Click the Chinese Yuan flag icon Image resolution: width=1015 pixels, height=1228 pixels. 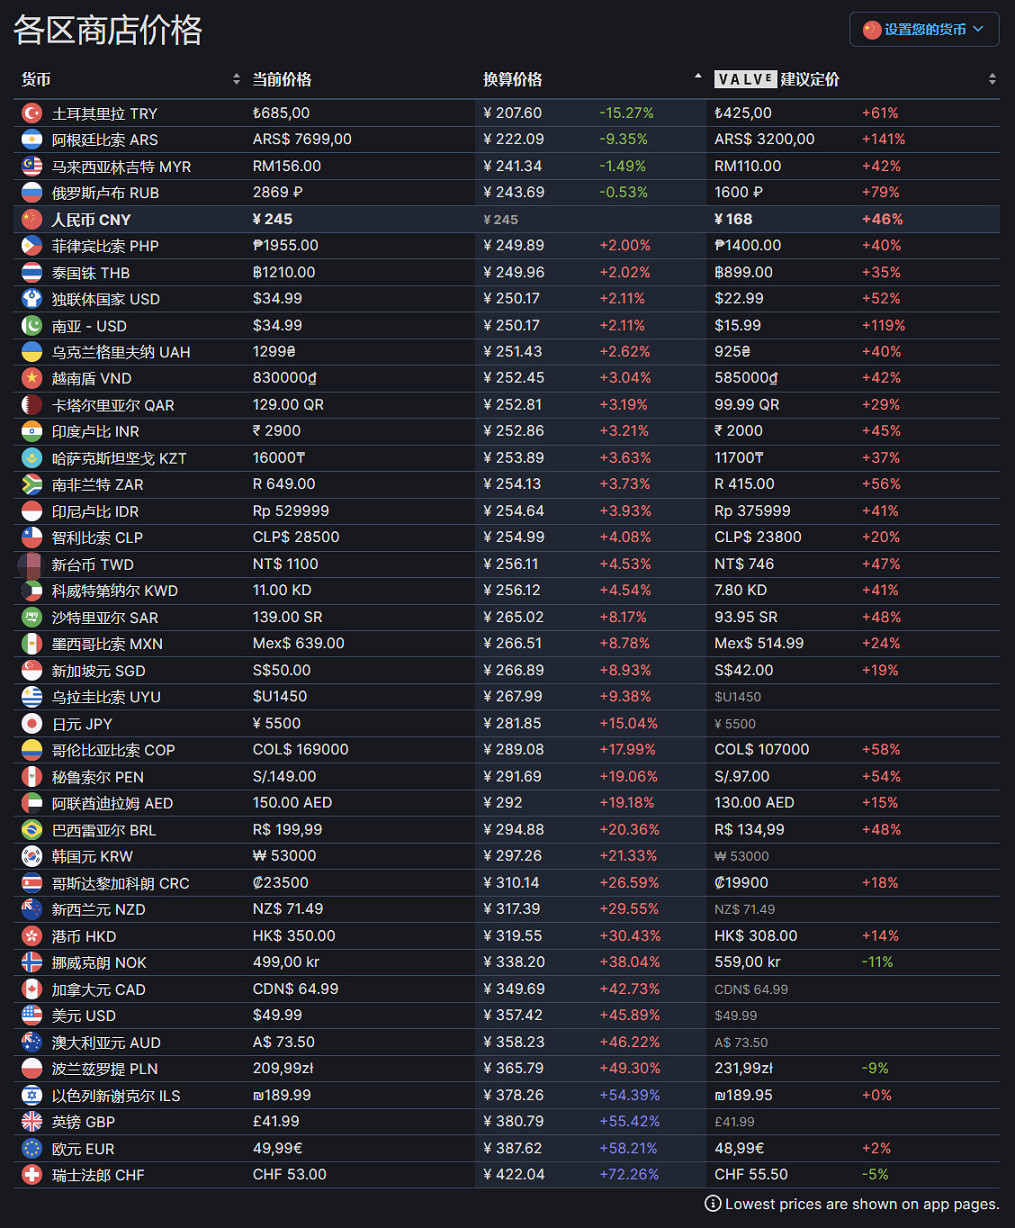coord(32,219)
